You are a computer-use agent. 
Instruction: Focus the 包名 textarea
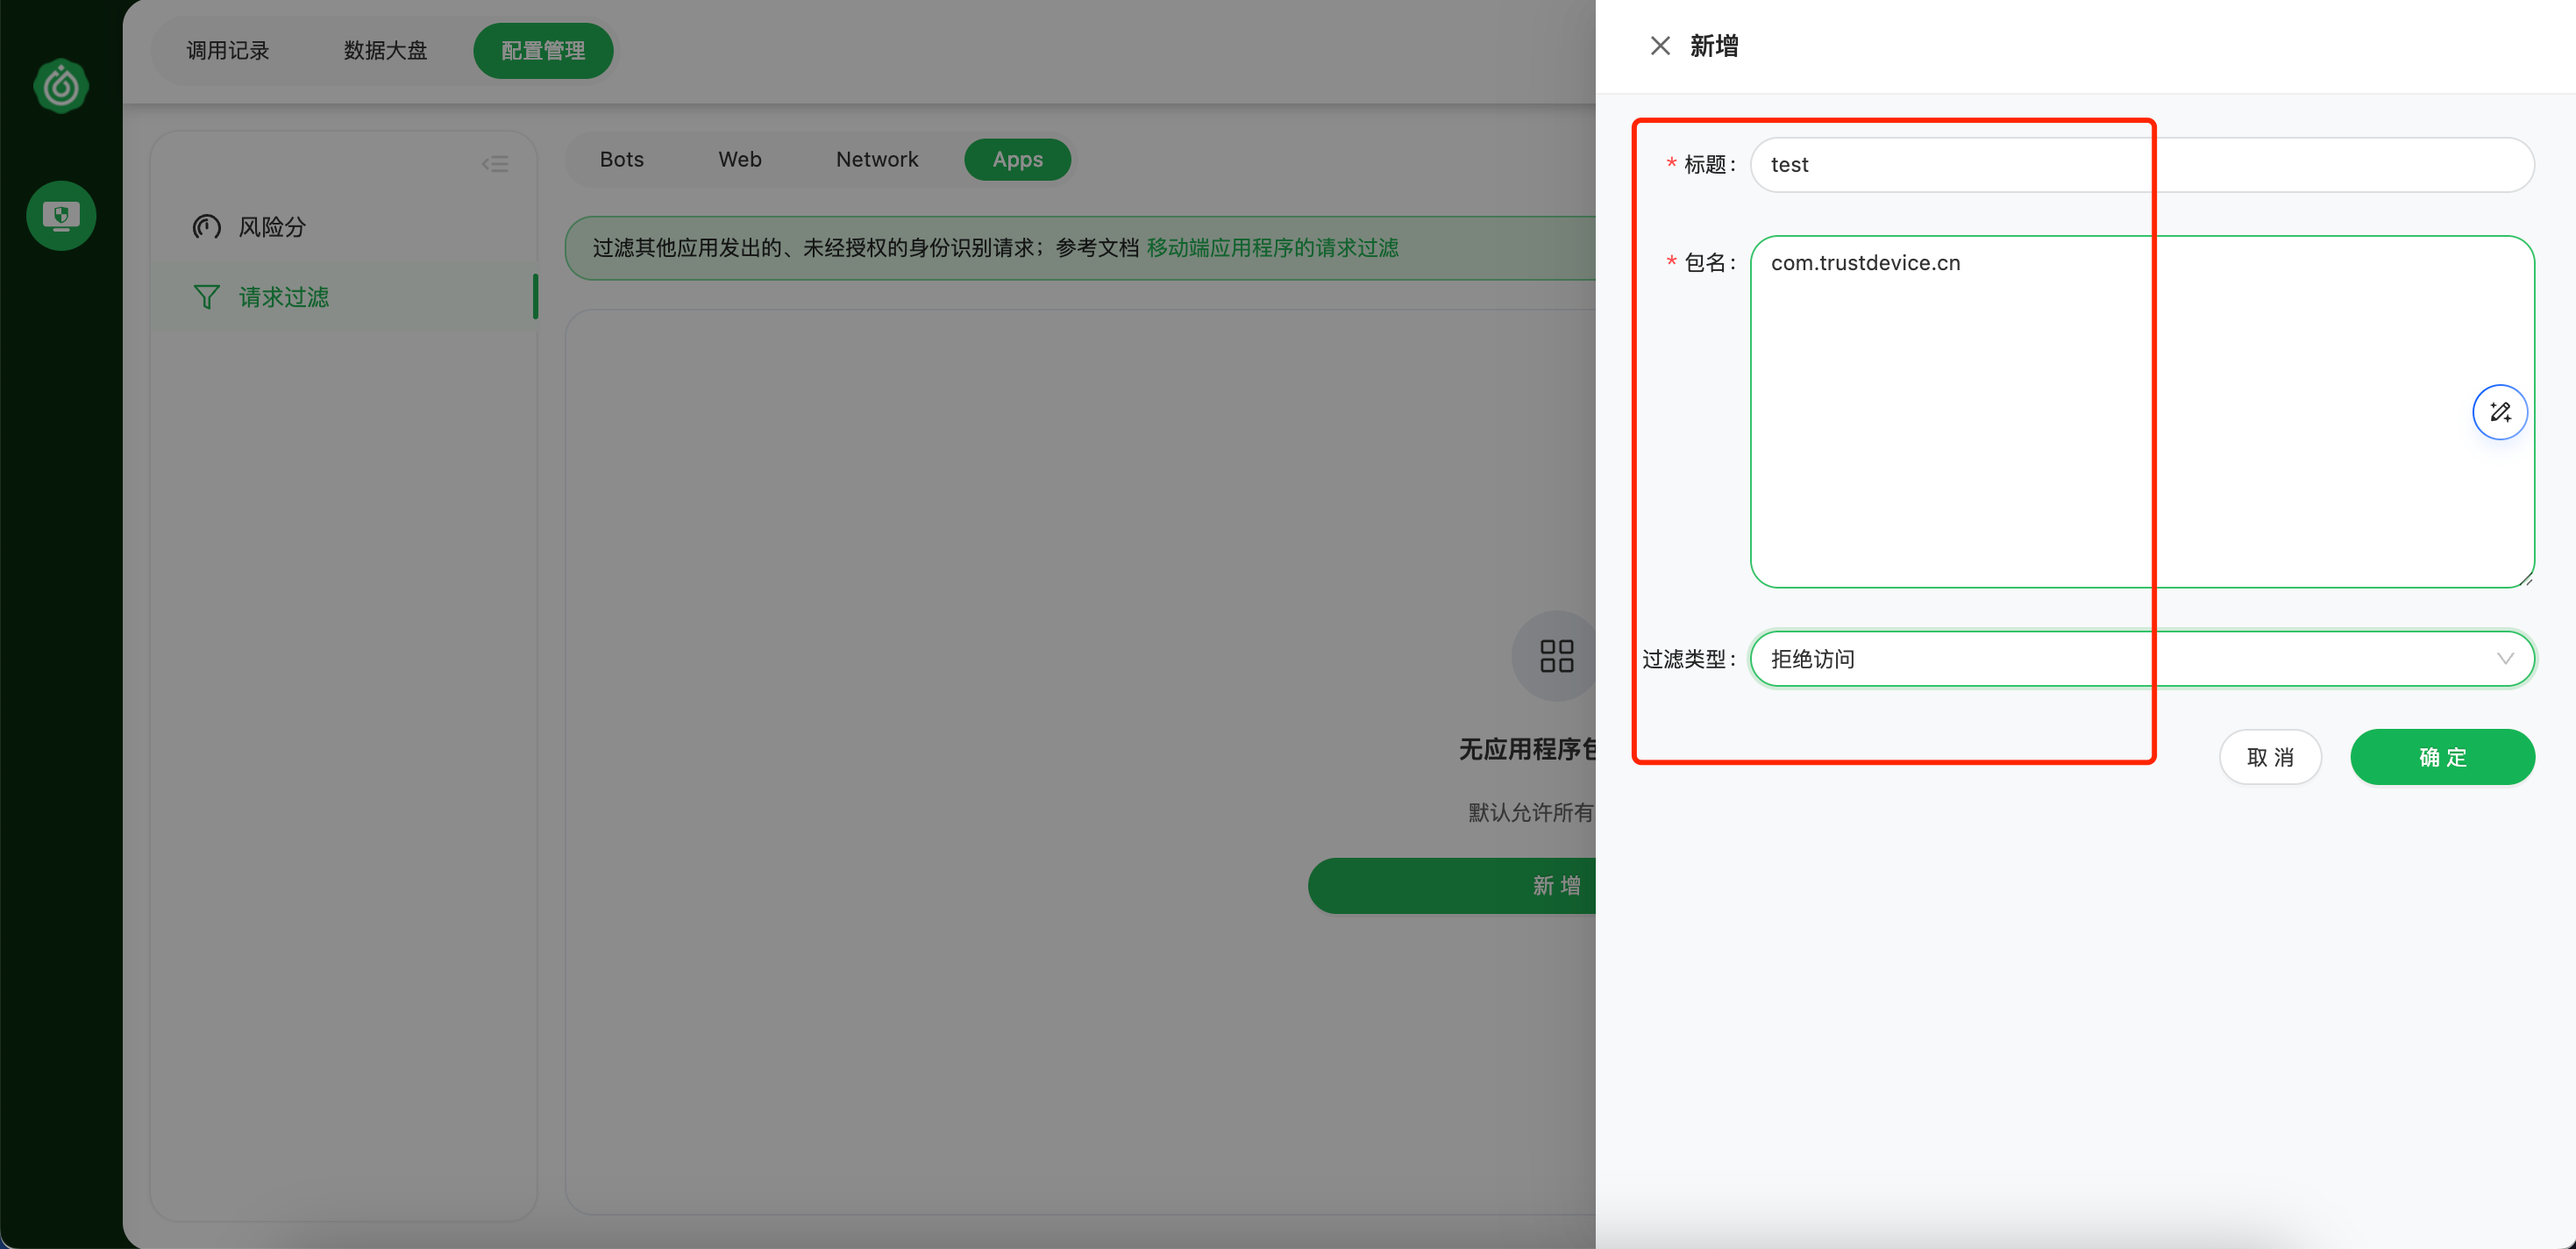coord(2142,412)
